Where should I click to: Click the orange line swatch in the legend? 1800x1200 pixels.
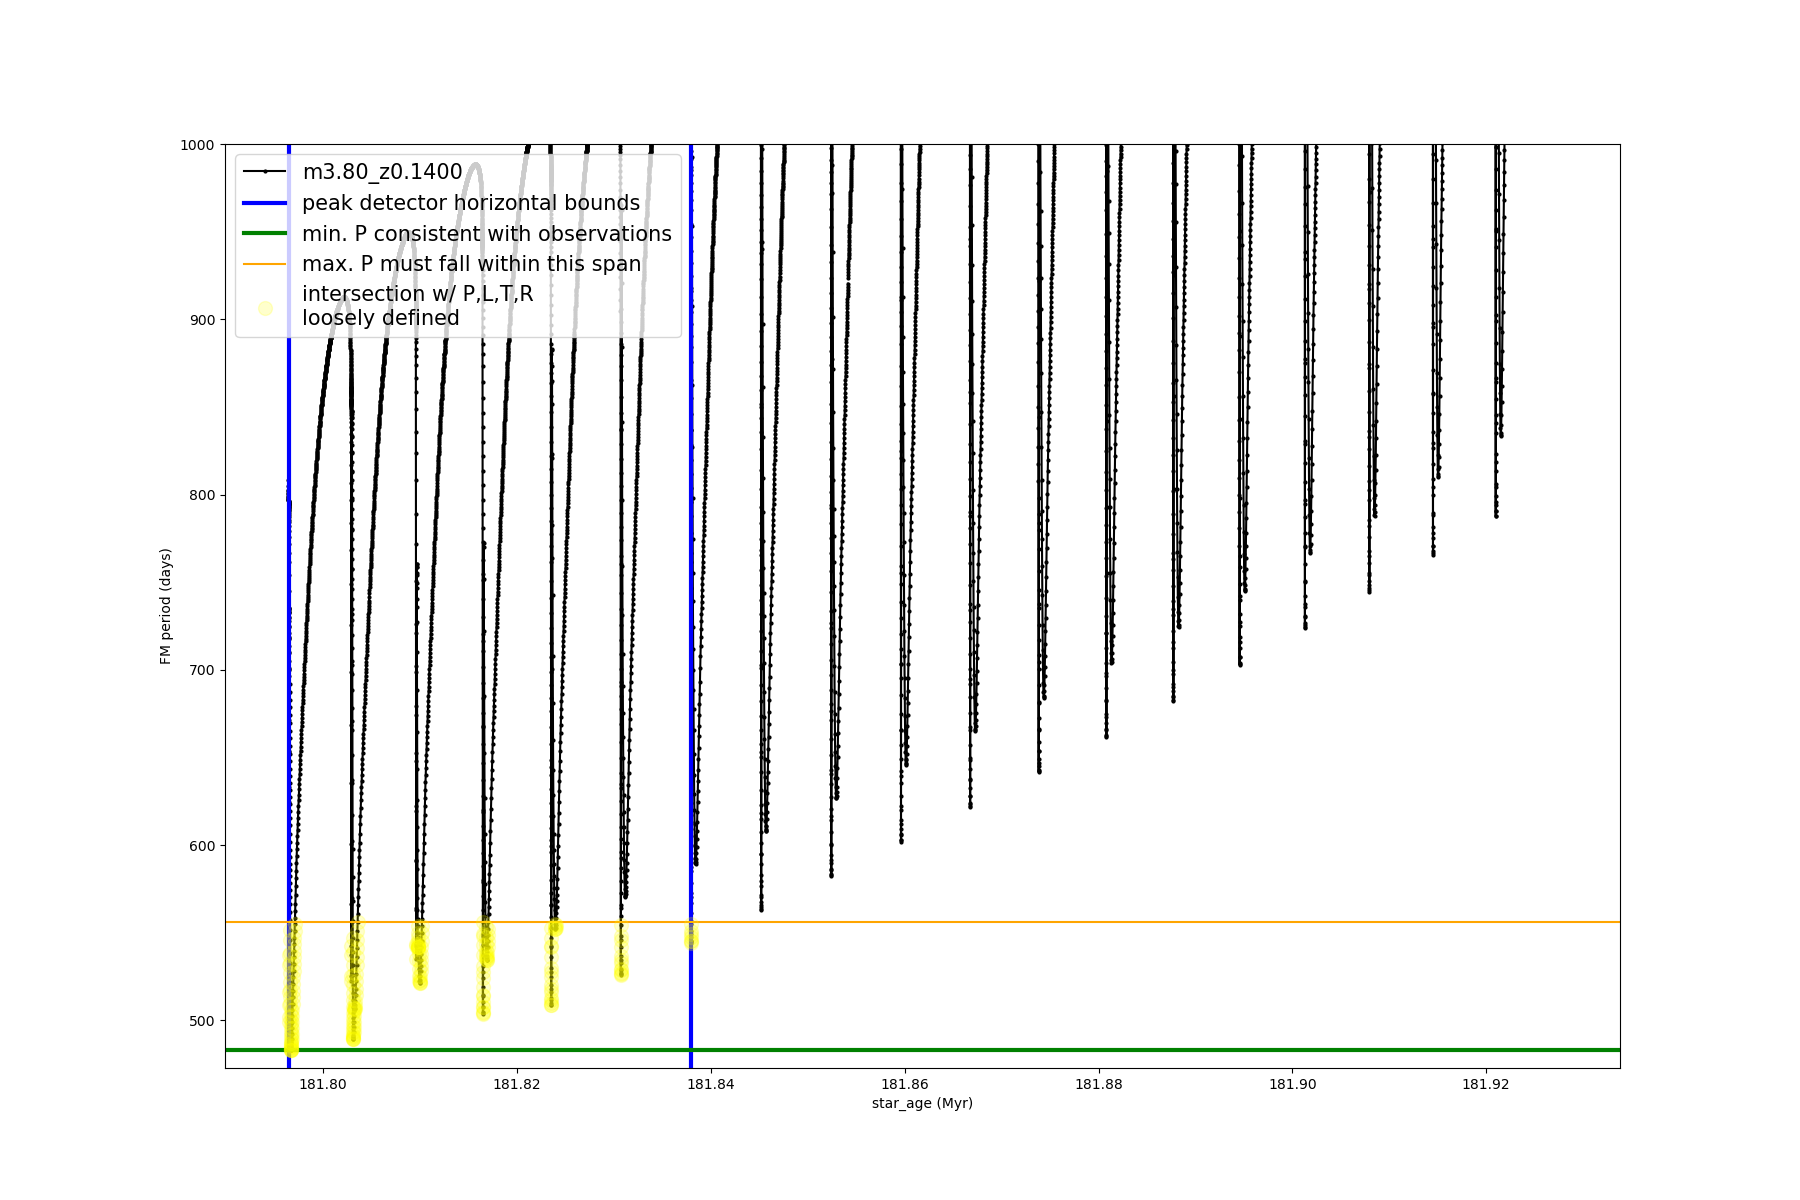(x=265, y=264)
